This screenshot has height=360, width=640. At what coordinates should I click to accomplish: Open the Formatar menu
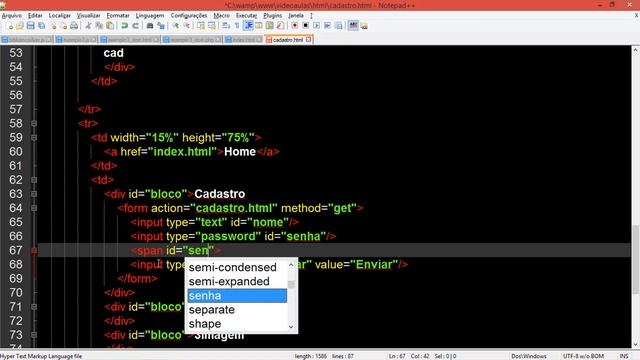click(118, 16)
